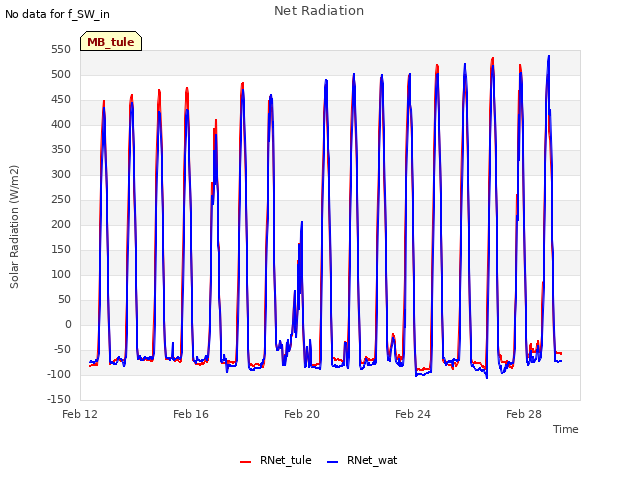640x480 pixels.
Task: Click the 50 y-axis tick label
Action: [x=64, y=300]
